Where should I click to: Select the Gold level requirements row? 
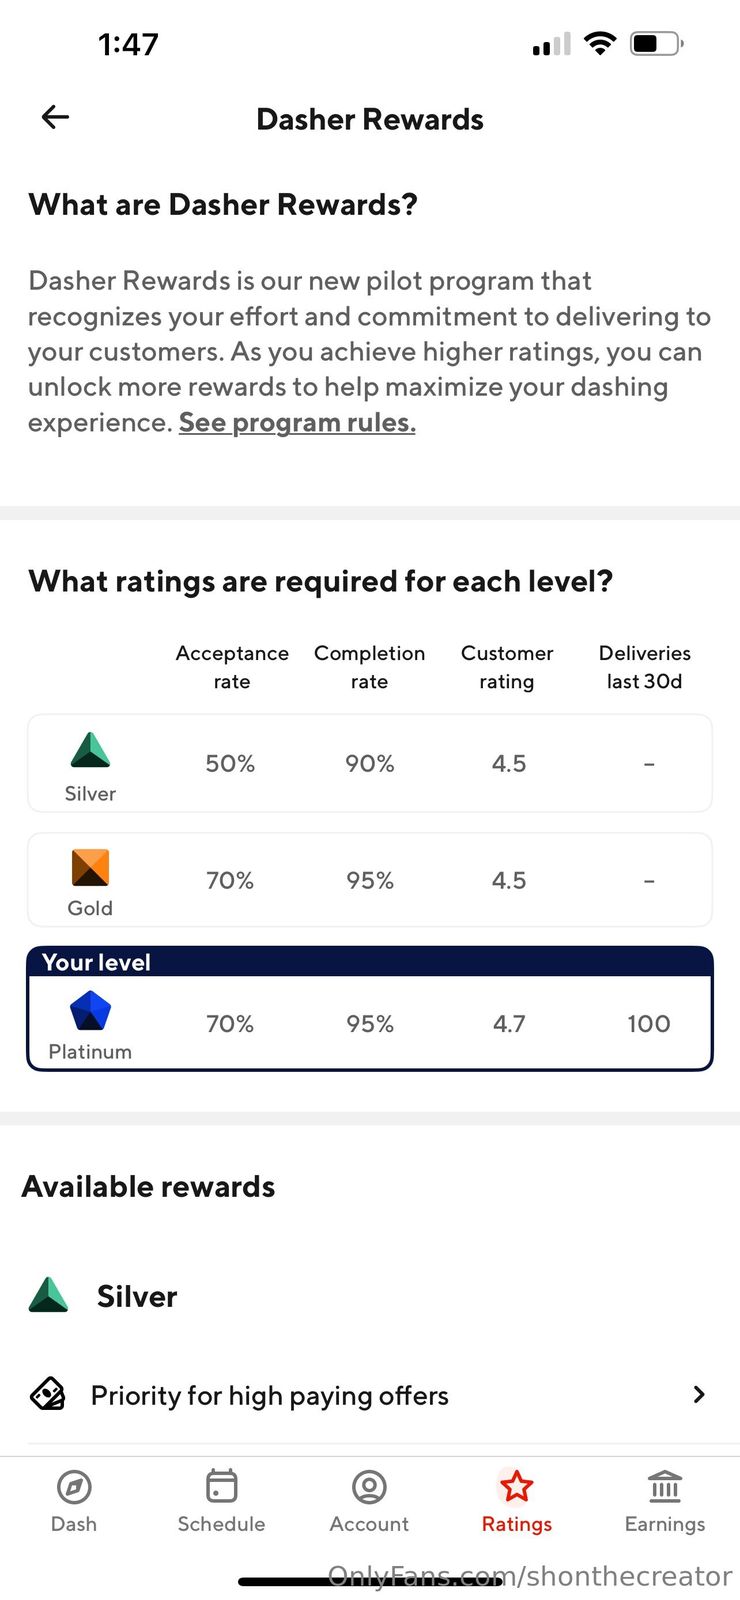click(370, 880)
